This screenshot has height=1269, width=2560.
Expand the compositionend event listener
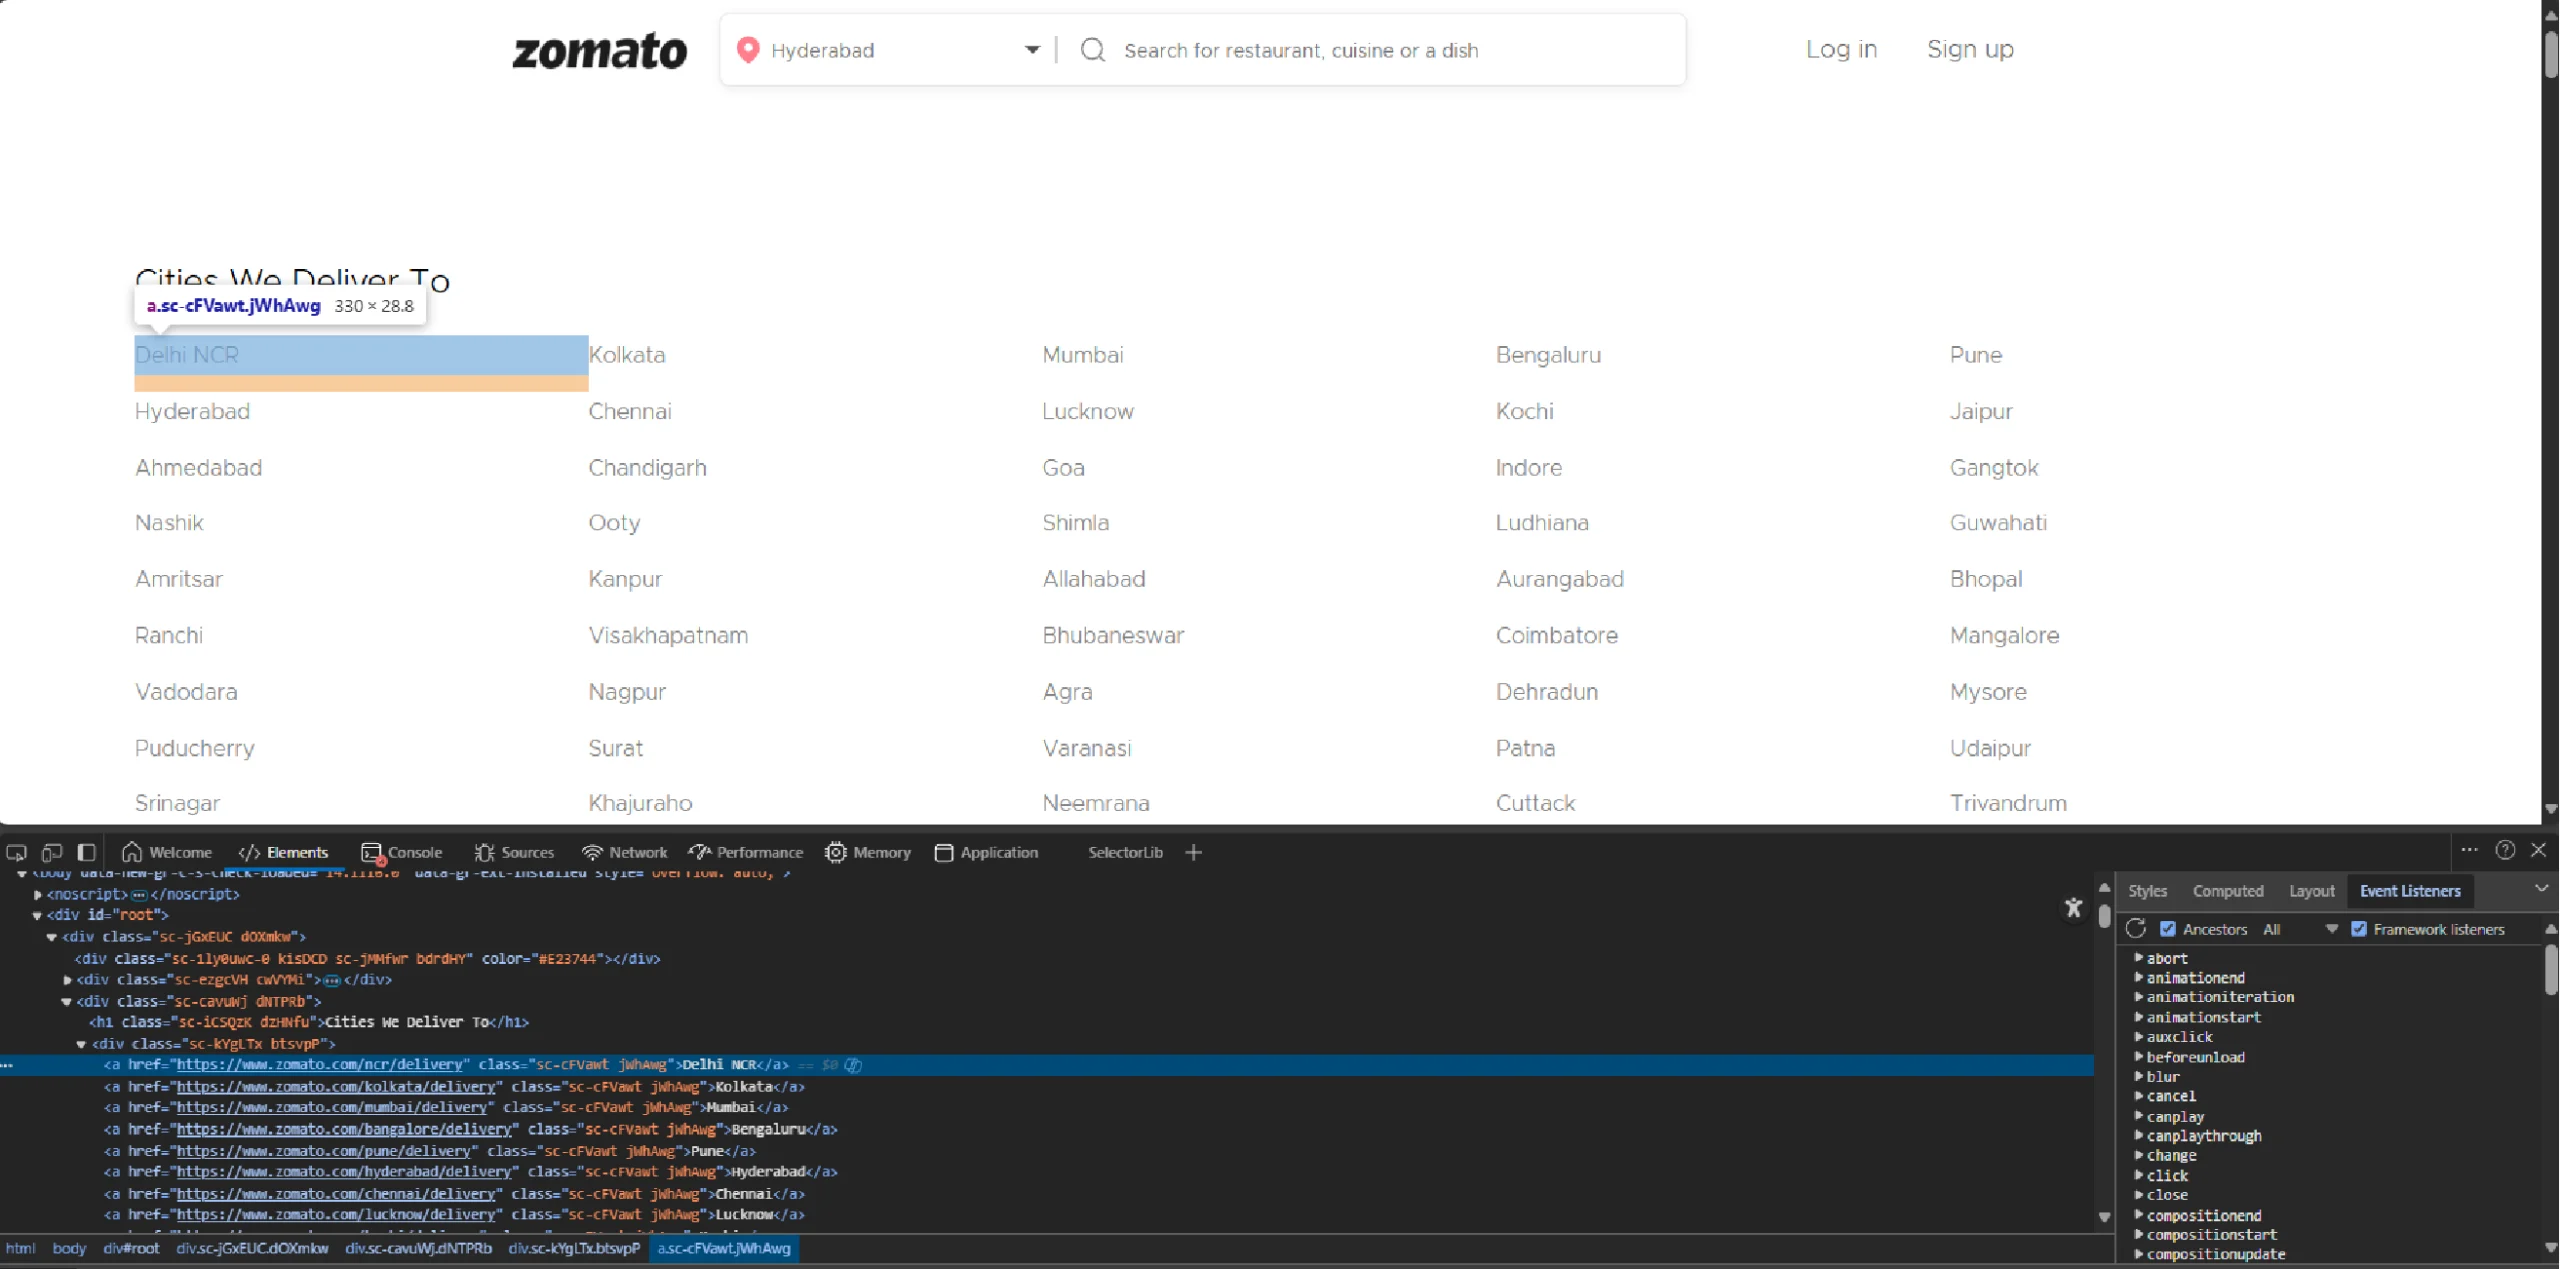[2139, 1215]
